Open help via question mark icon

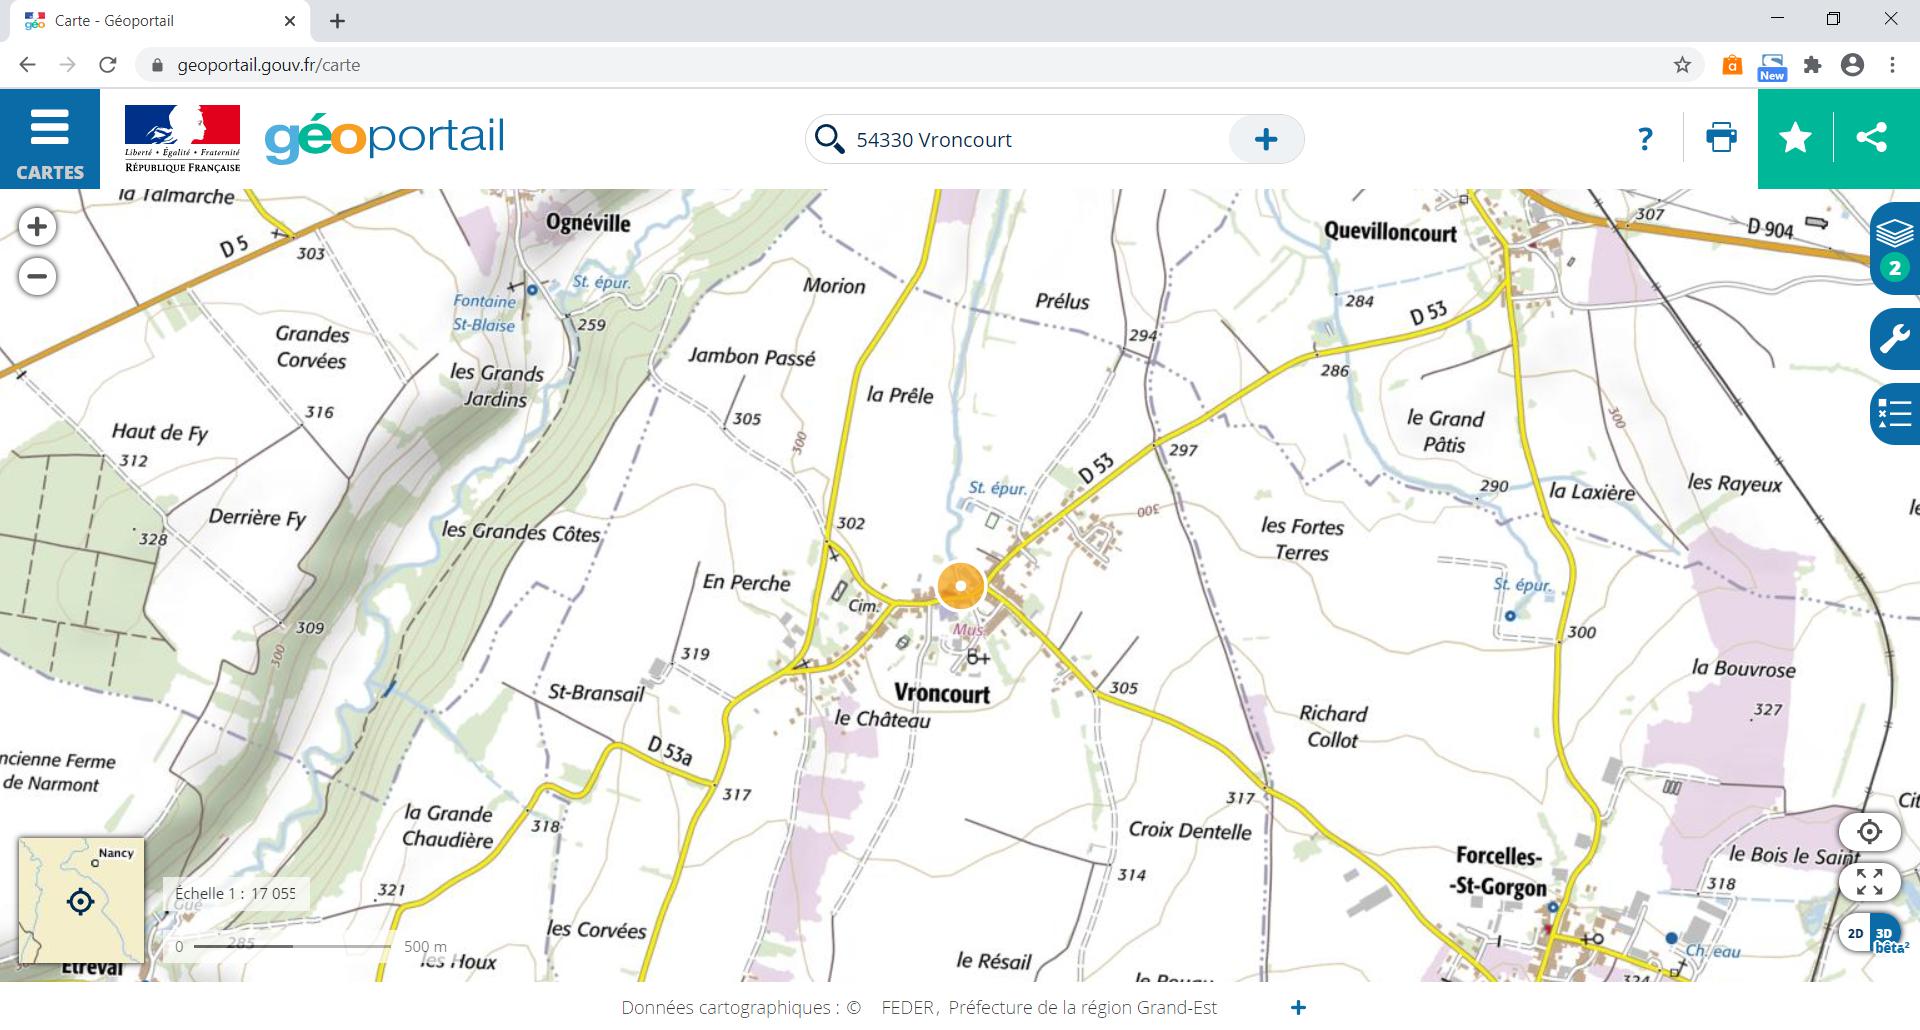[x=1645, y=139]
